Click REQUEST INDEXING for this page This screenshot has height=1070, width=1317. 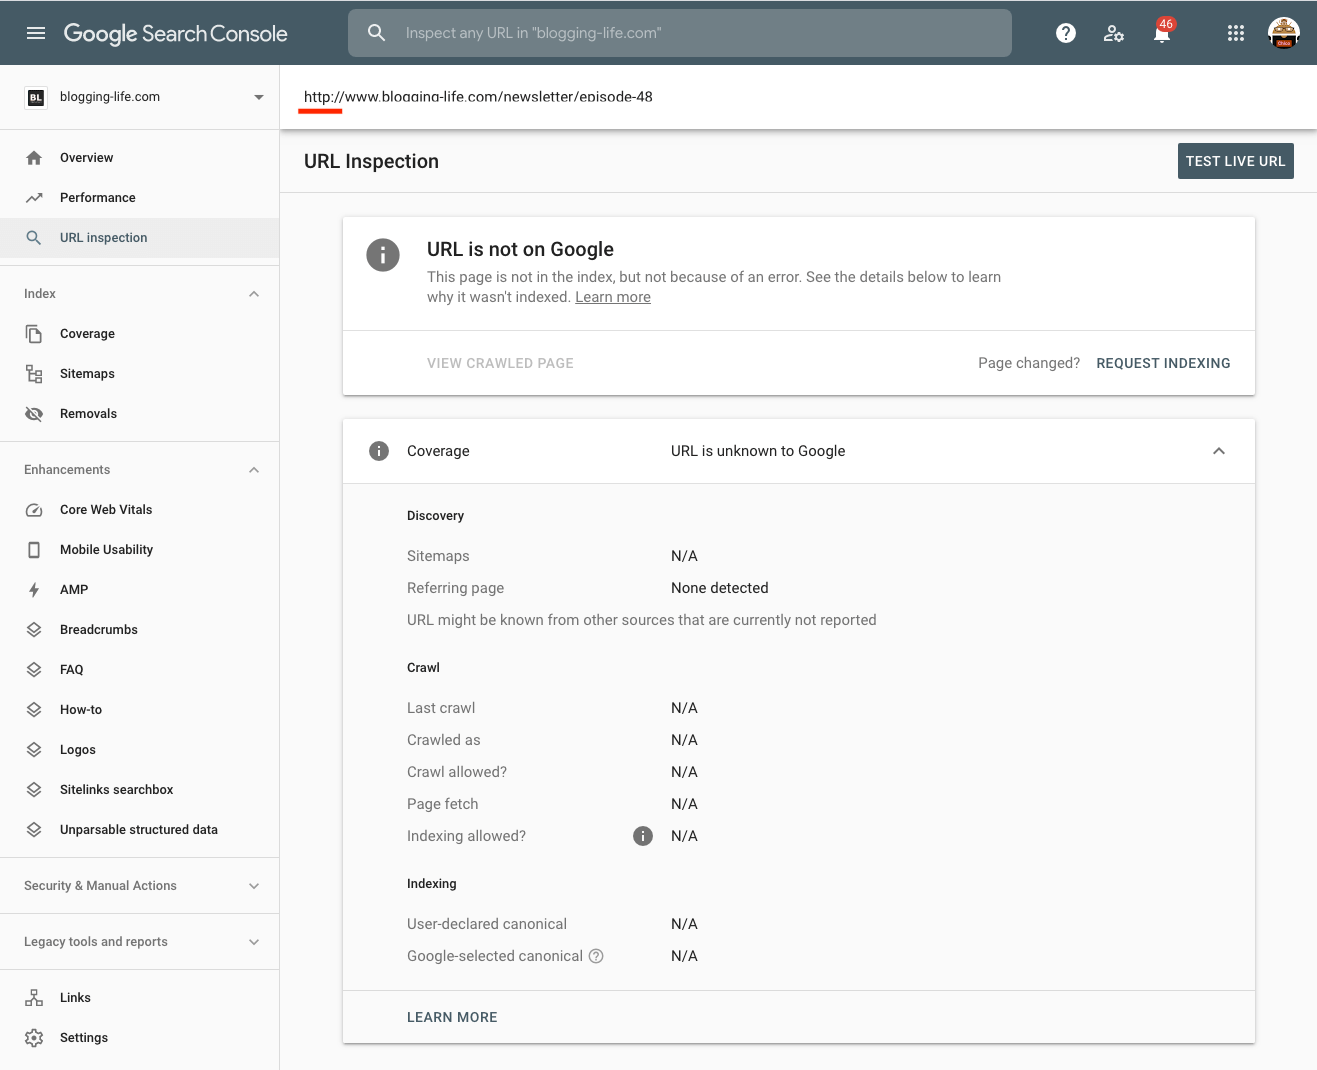click(x=1163, y=363)
